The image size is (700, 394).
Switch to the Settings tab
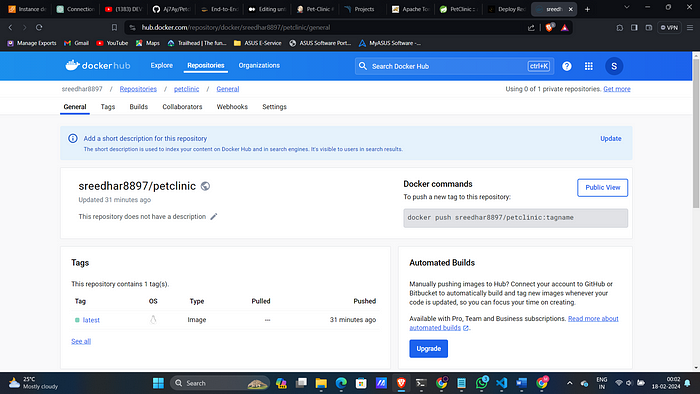[274, 107]
